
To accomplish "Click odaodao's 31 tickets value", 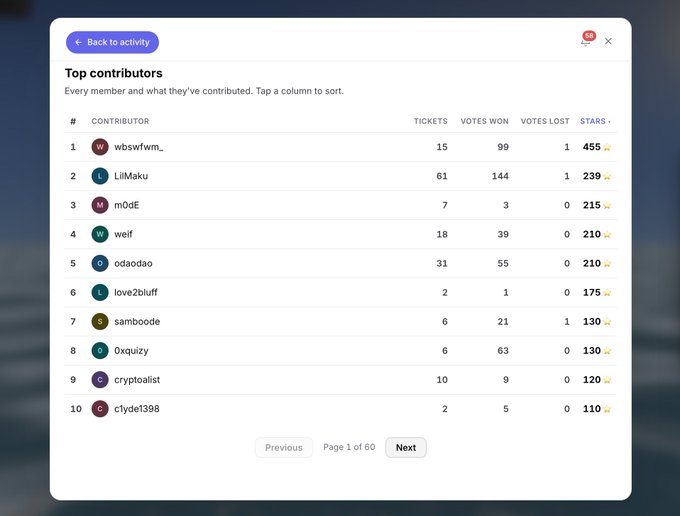I will click(442, 263).
